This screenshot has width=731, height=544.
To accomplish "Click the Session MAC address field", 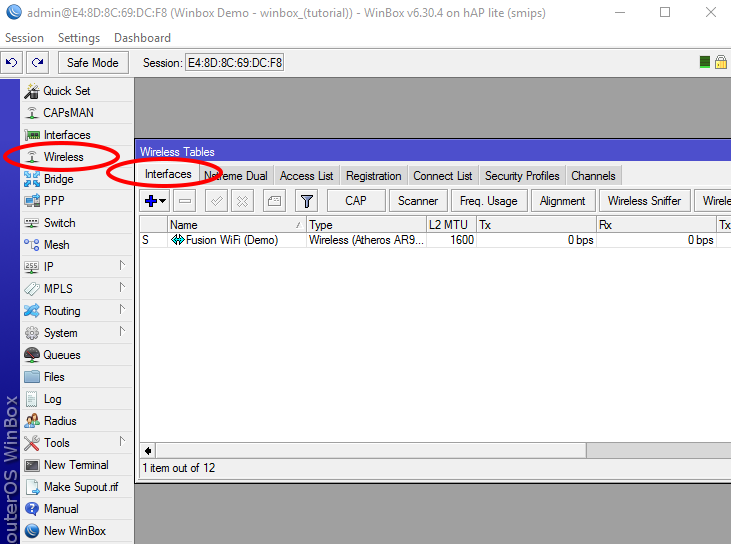I will pos(234,62).
